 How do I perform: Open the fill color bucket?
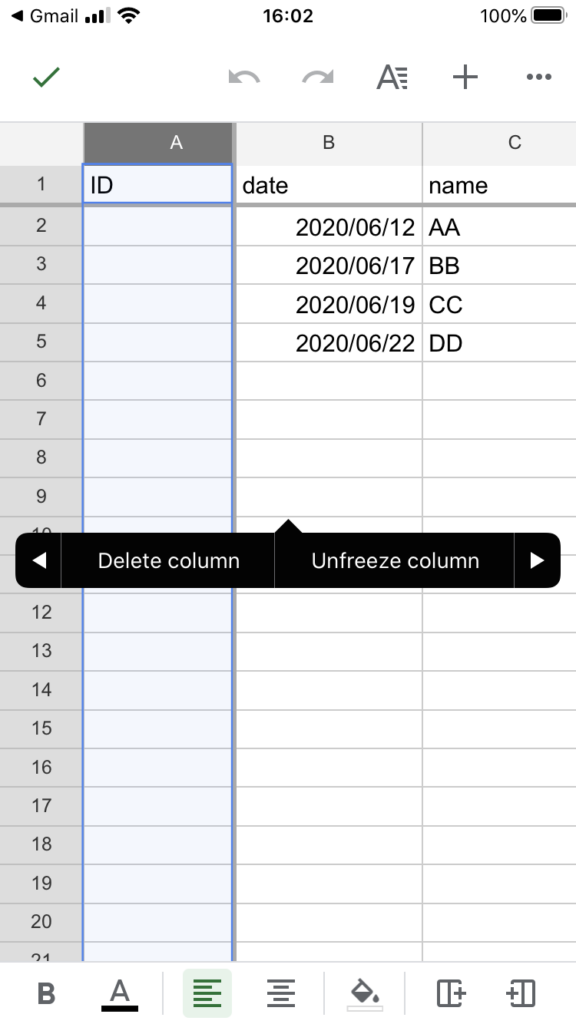365,995
